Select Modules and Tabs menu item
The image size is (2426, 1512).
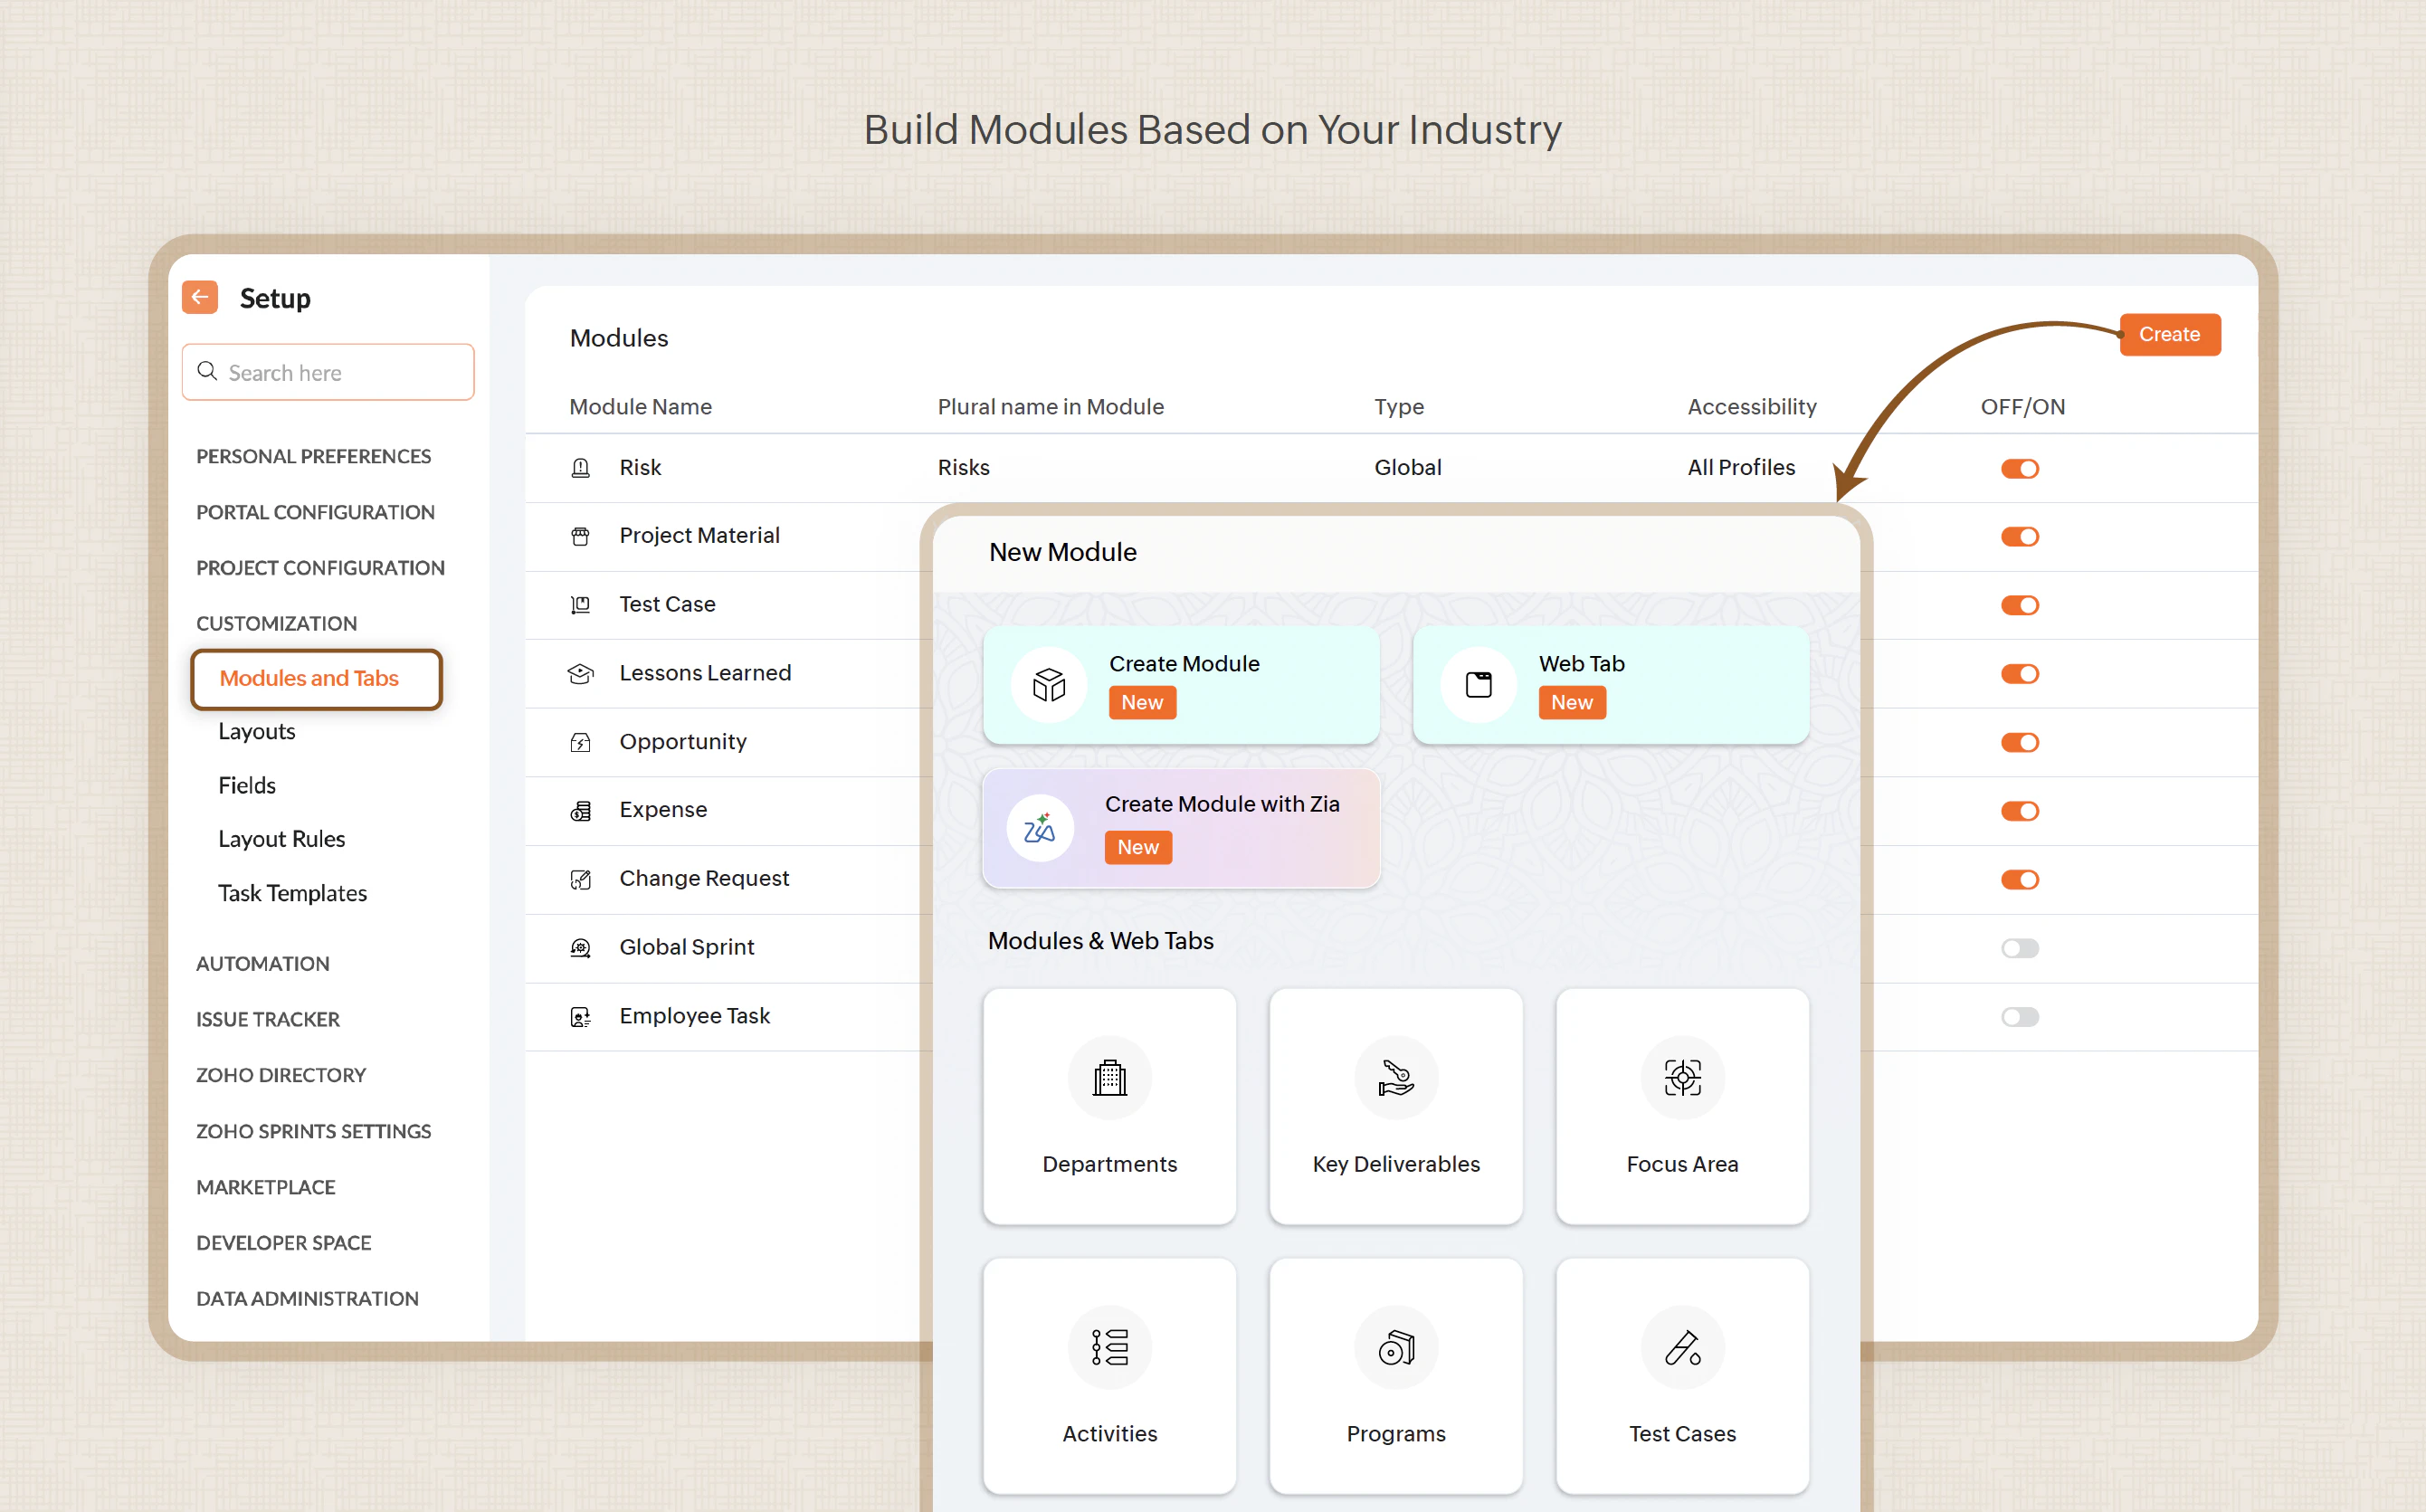pyautogui.click(x=309, y=678)
